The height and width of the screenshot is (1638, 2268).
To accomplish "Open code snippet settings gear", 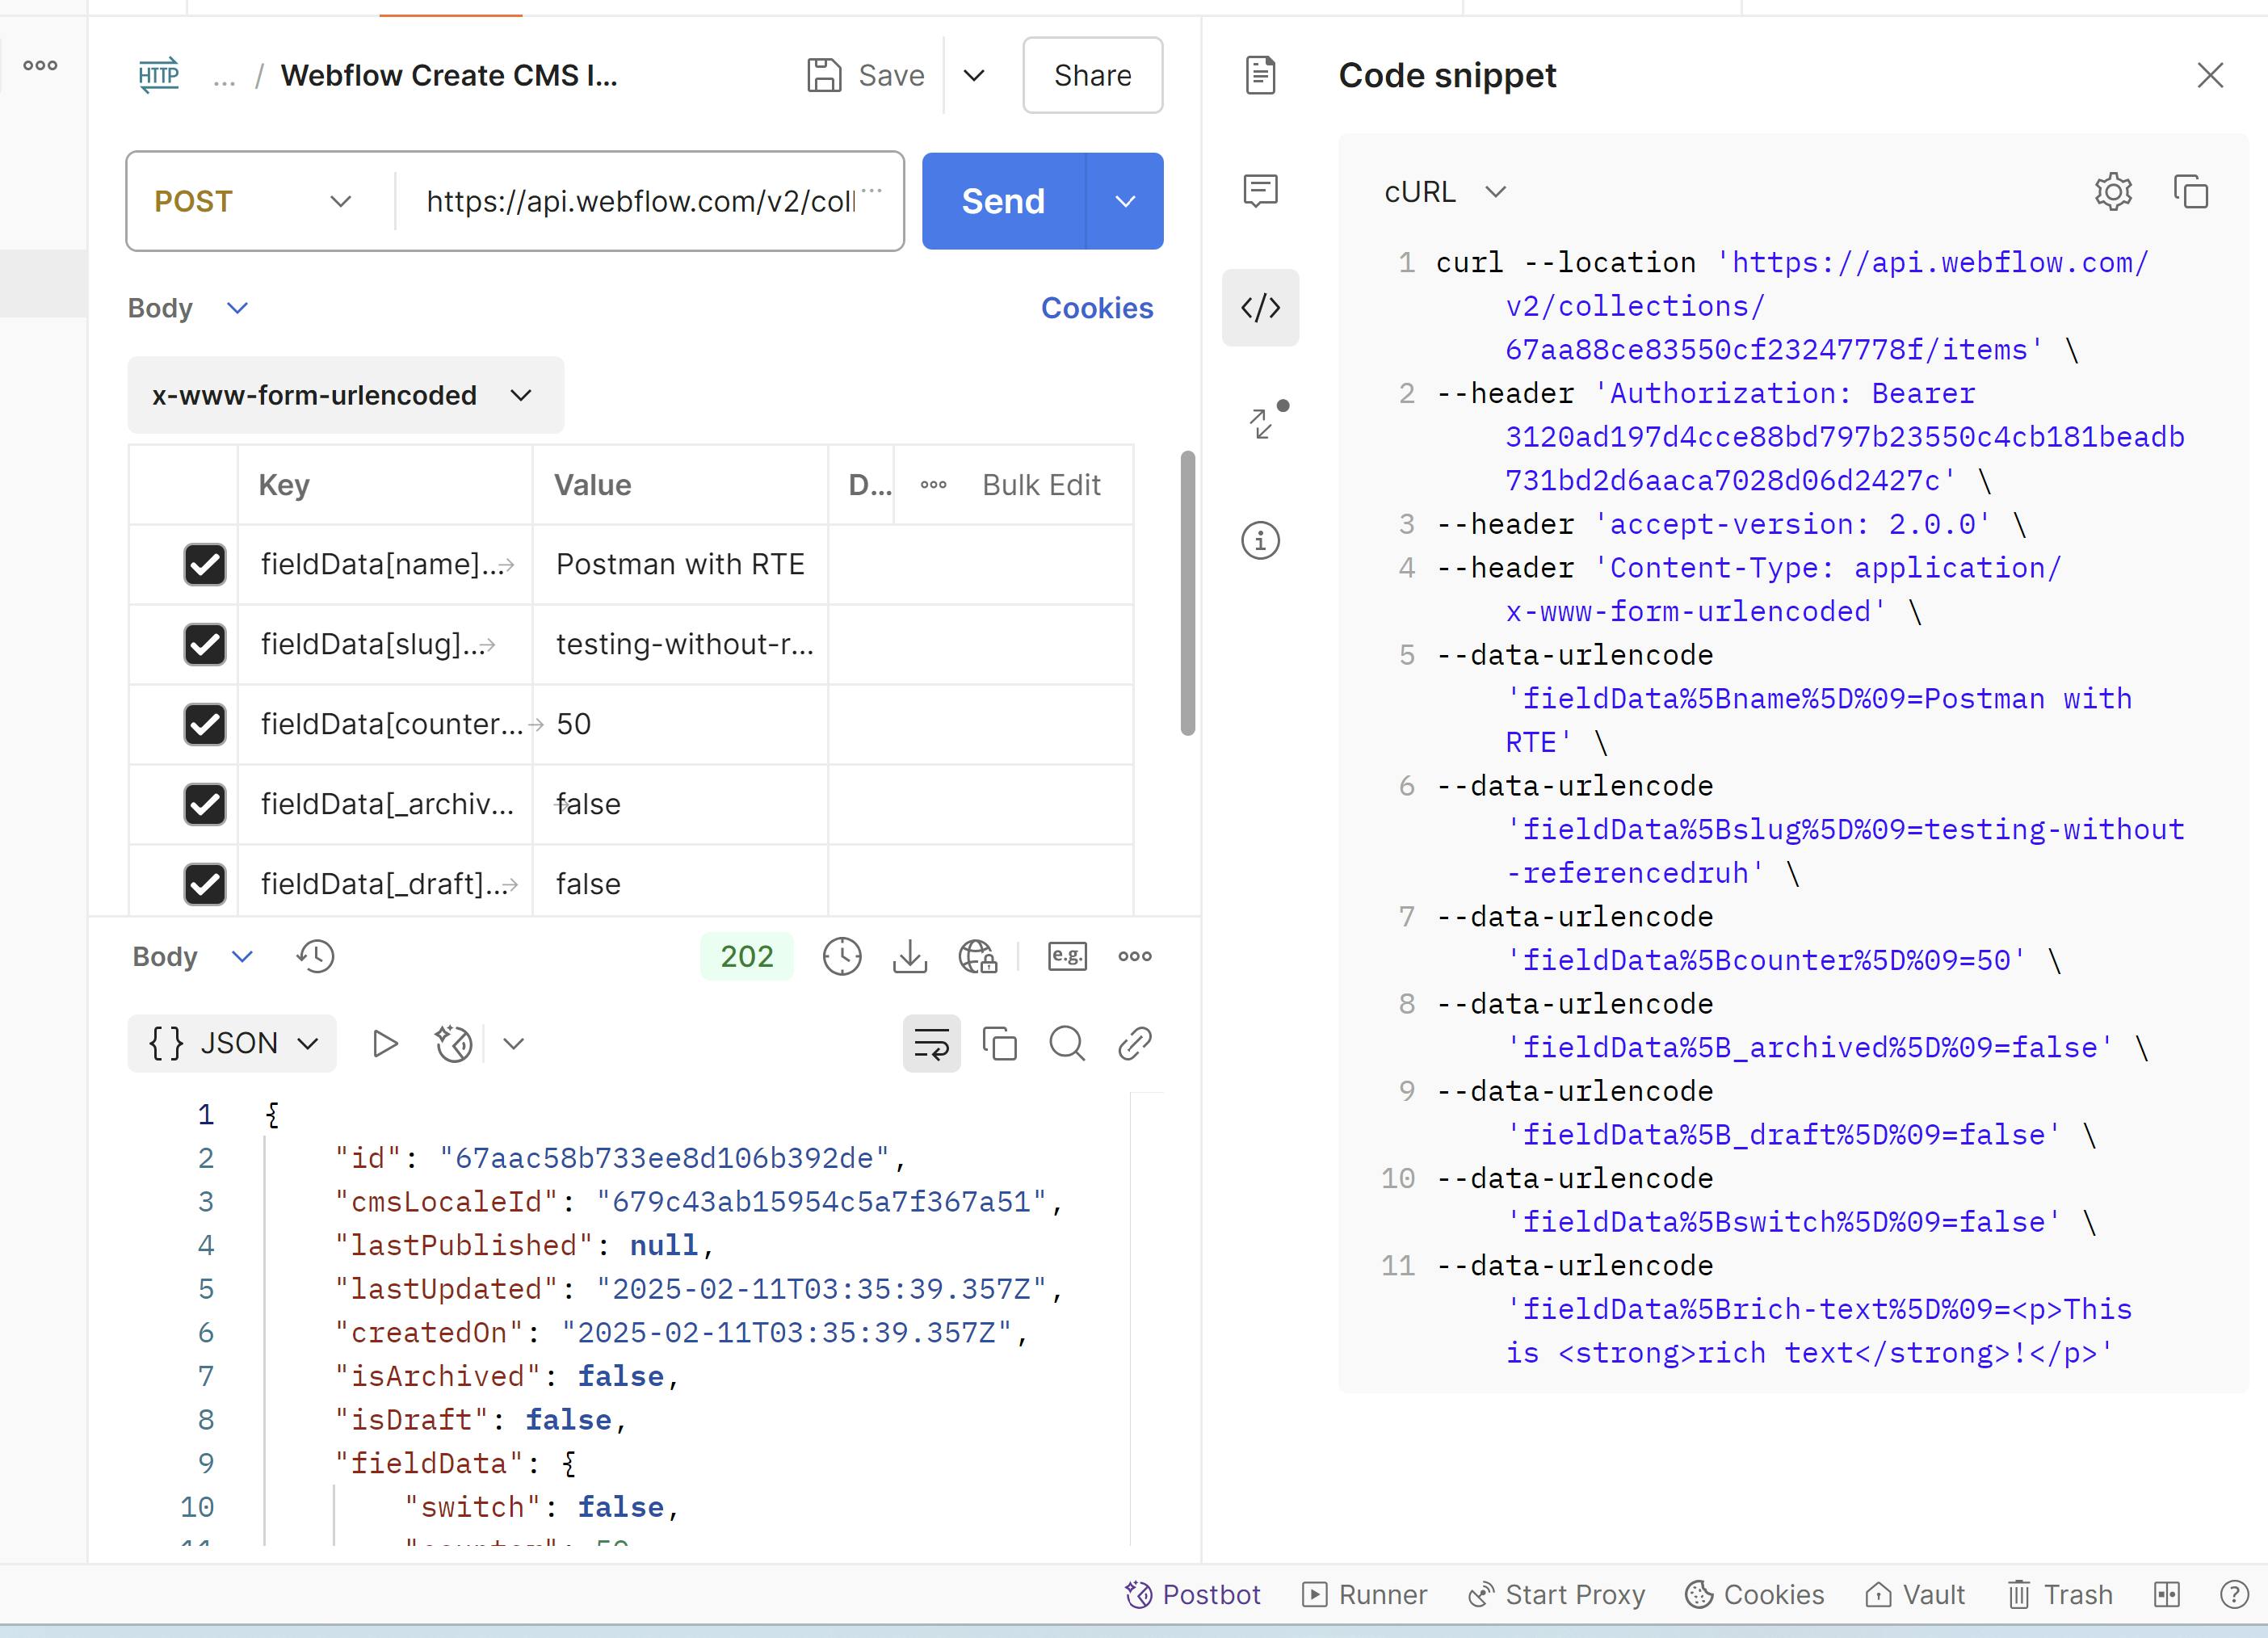I will click(x=2112, y=191).
